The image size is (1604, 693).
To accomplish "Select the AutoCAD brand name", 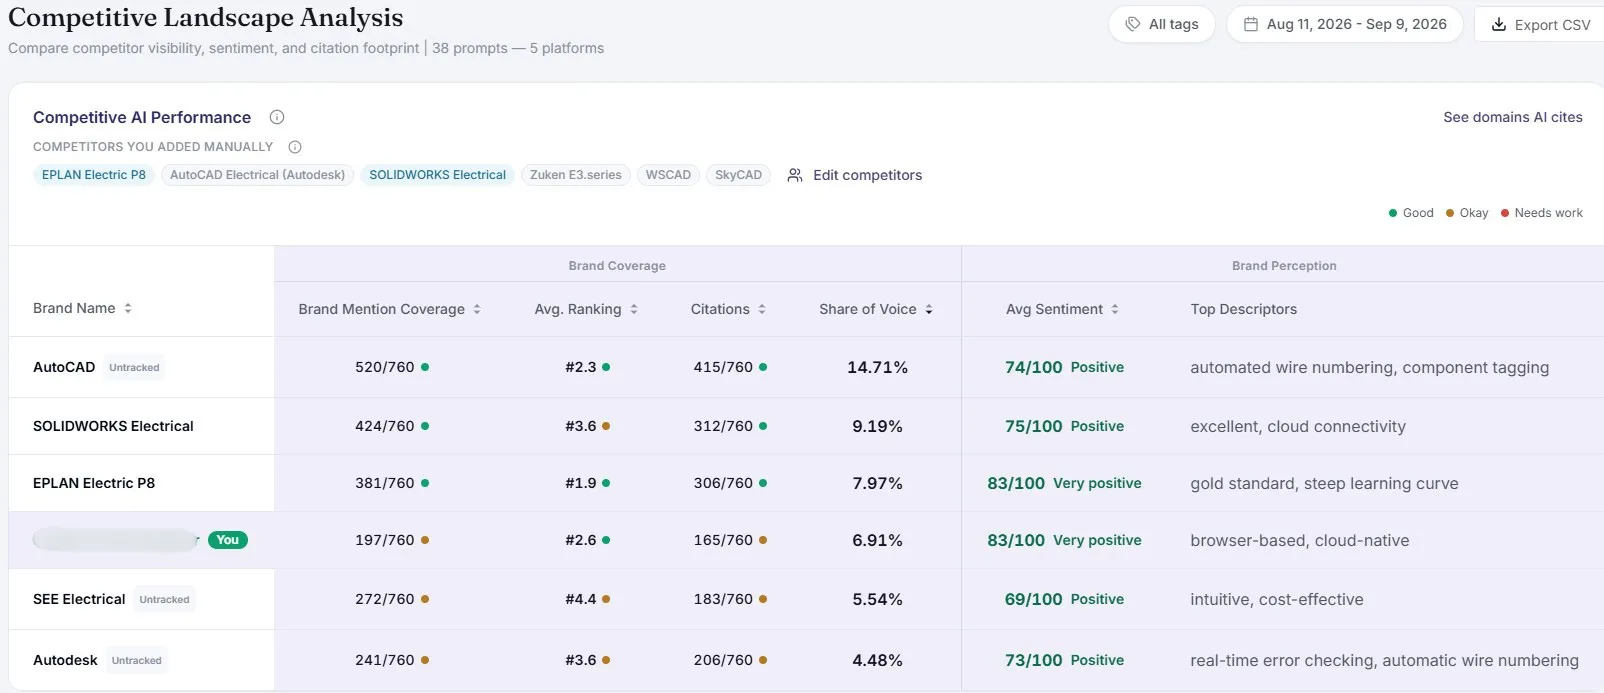I will click(64, 367).
